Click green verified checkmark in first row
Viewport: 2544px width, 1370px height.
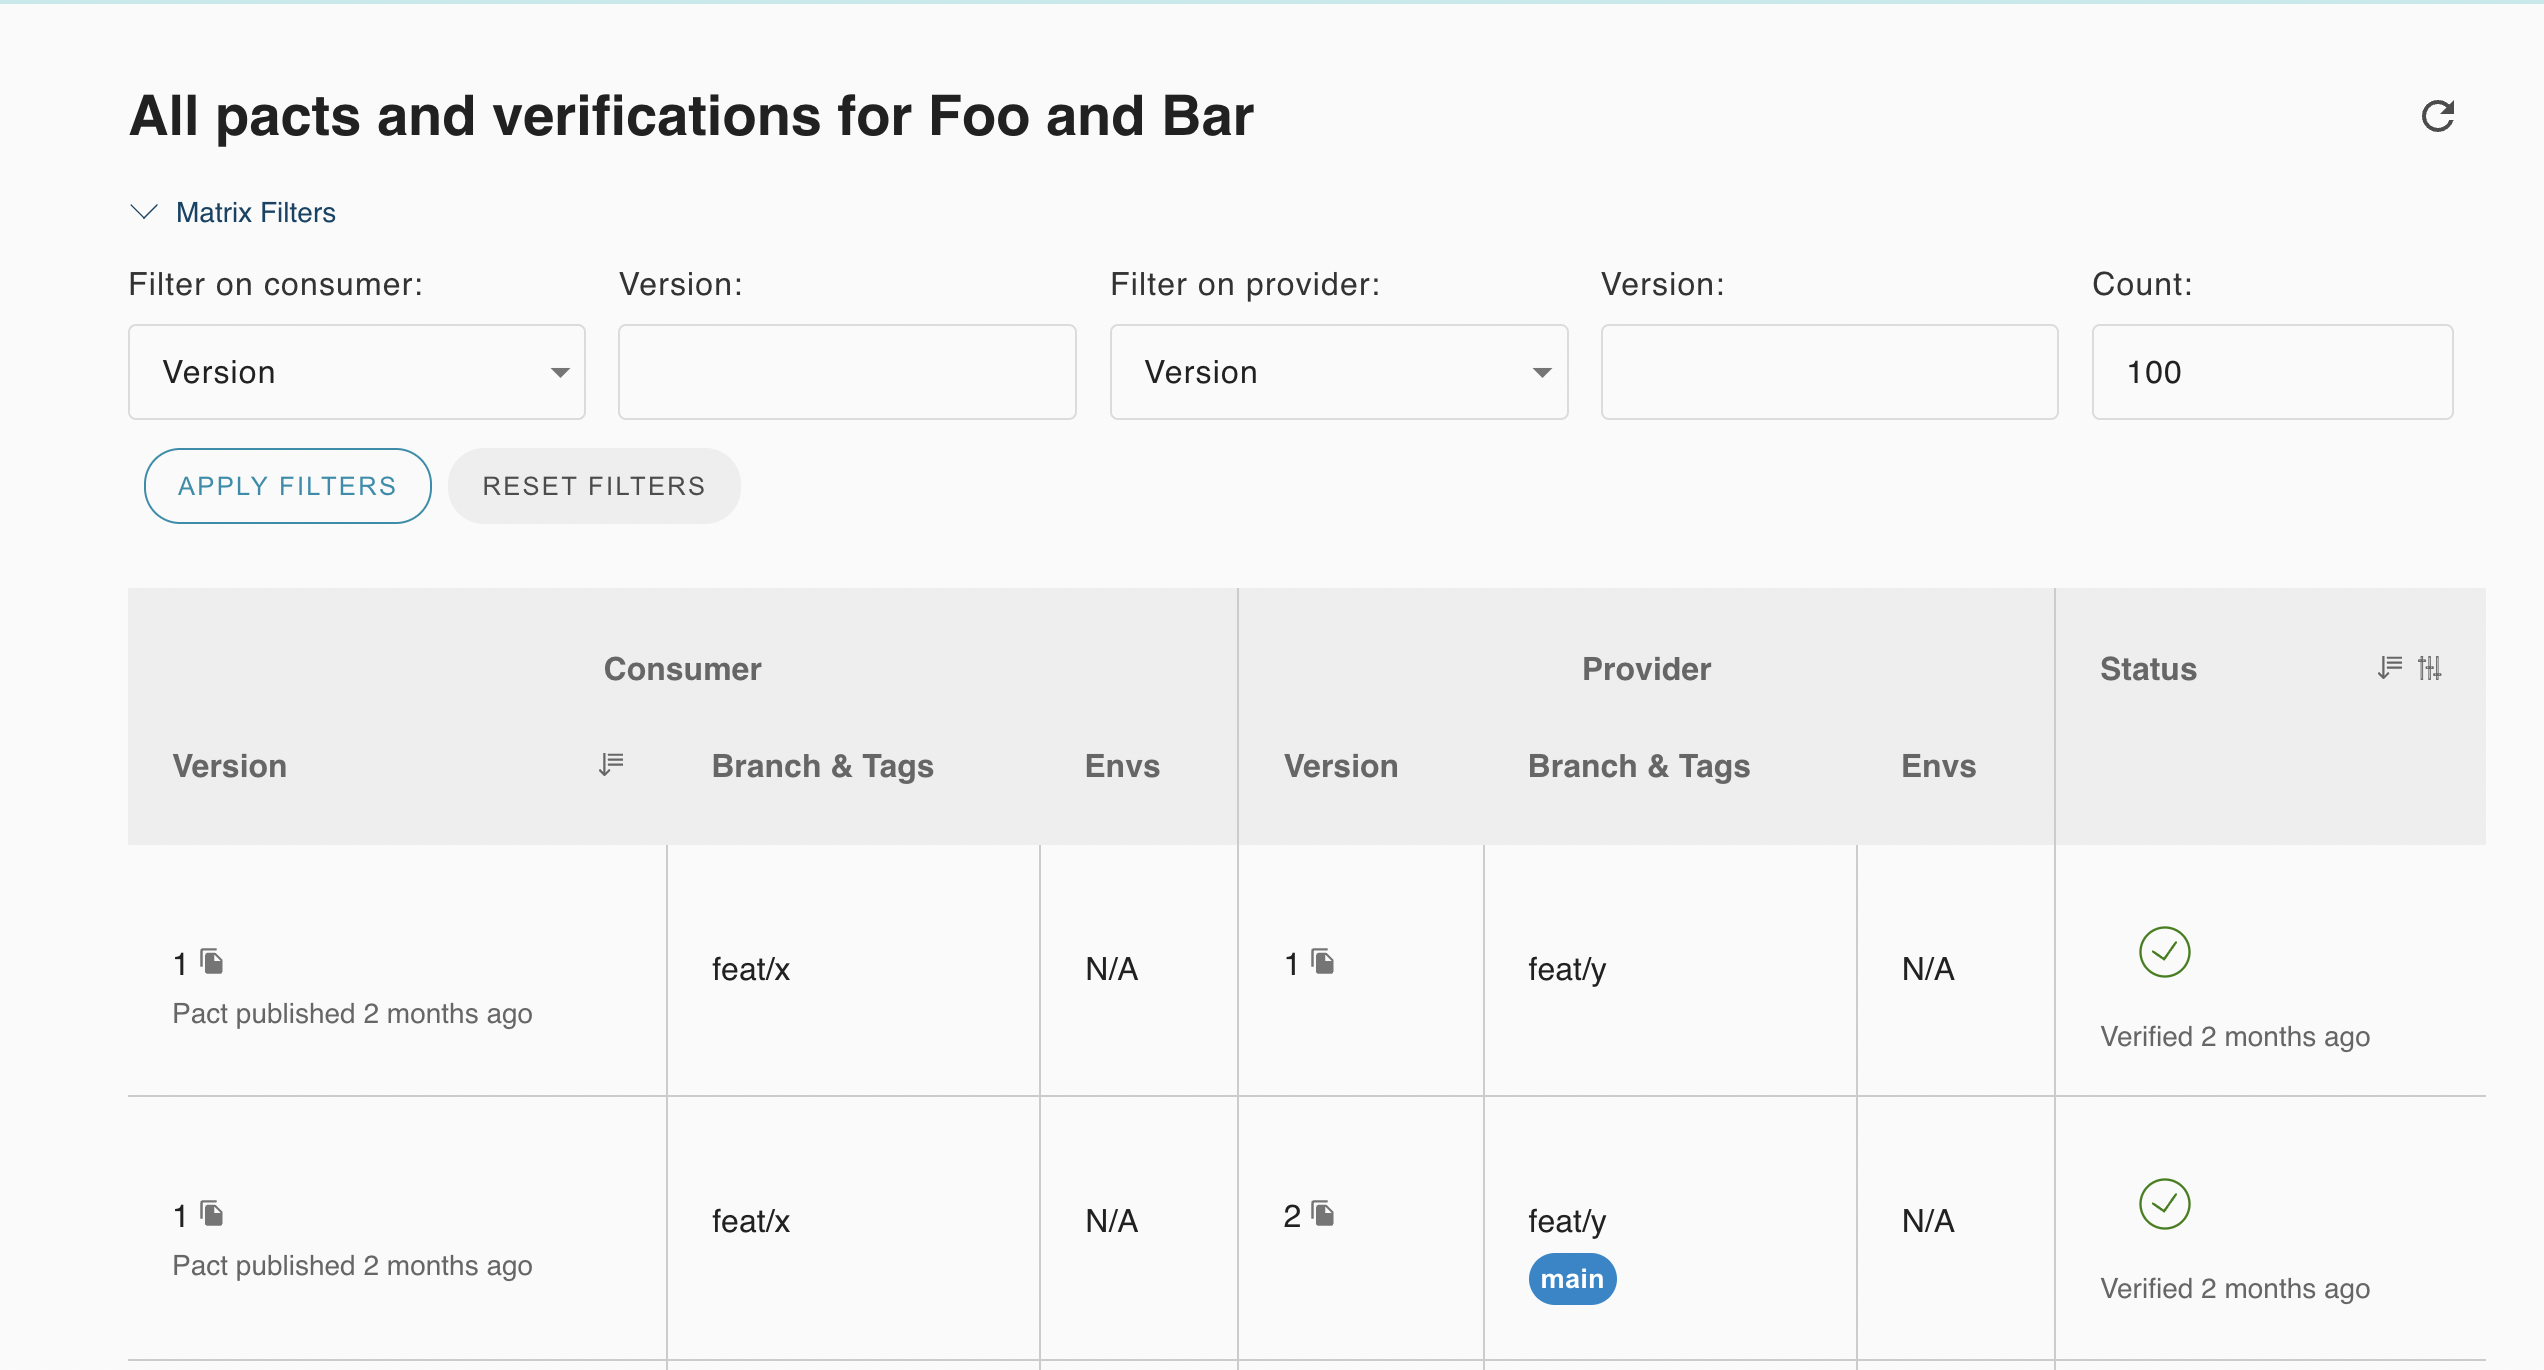(2164, 952)
